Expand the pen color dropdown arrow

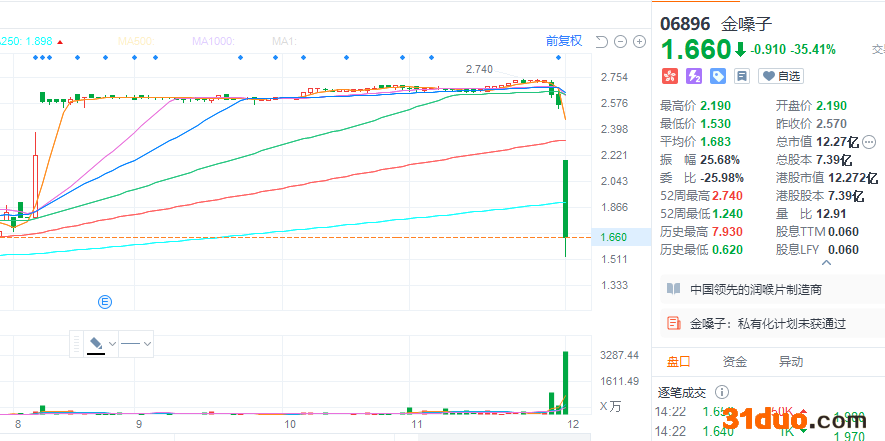[x=112, y=344]
